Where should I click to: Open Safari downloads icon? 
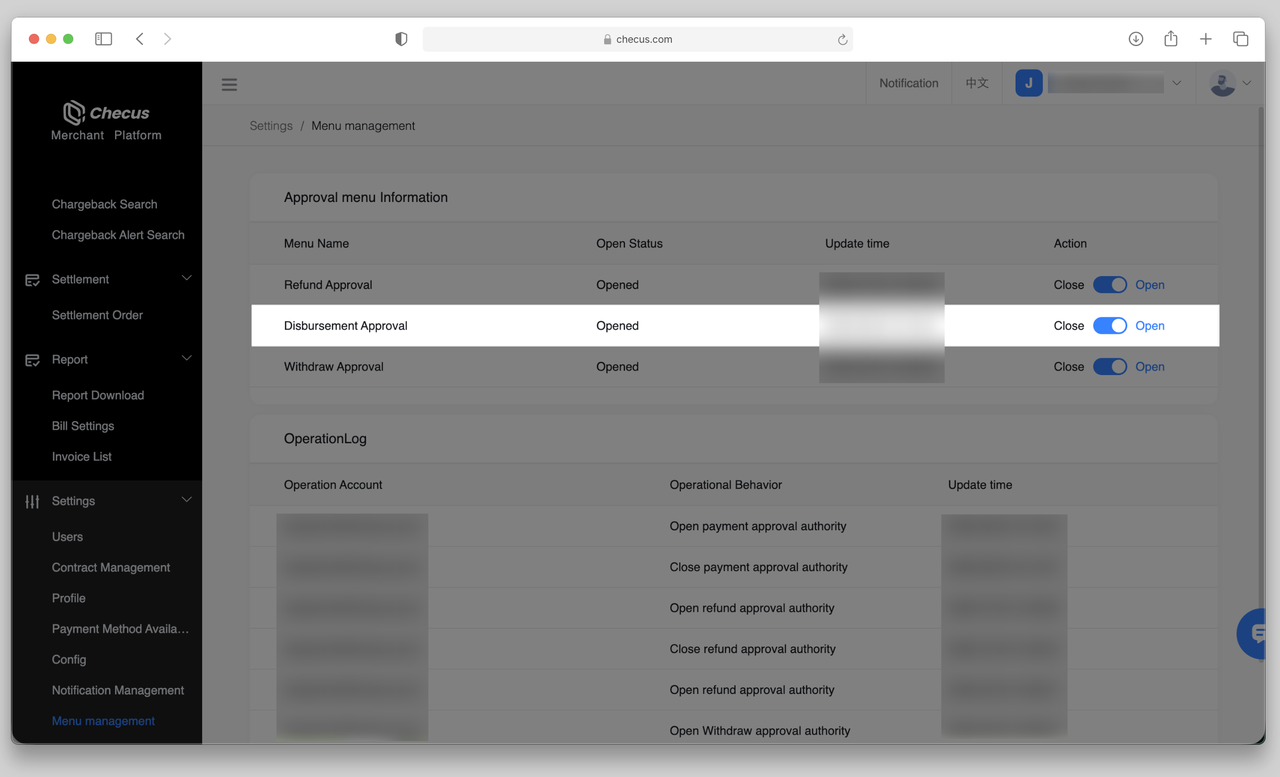[1136, 39]
